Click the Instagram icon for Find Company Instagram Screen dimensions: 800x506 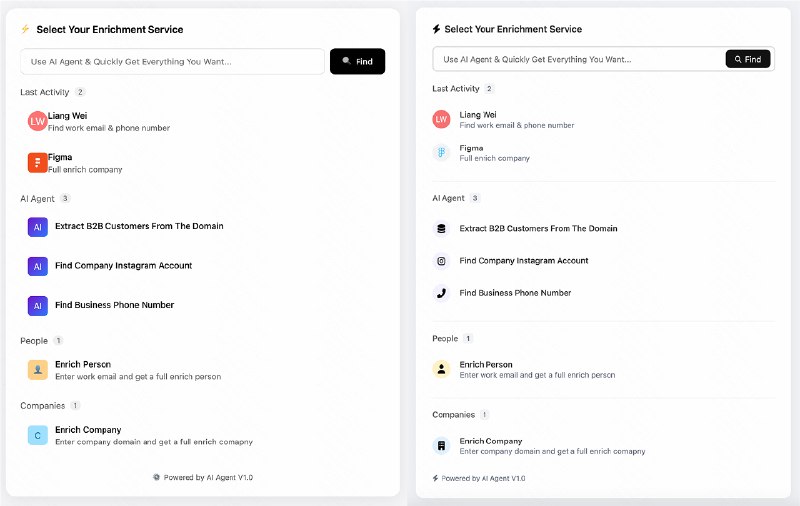[x=441, y=261]
